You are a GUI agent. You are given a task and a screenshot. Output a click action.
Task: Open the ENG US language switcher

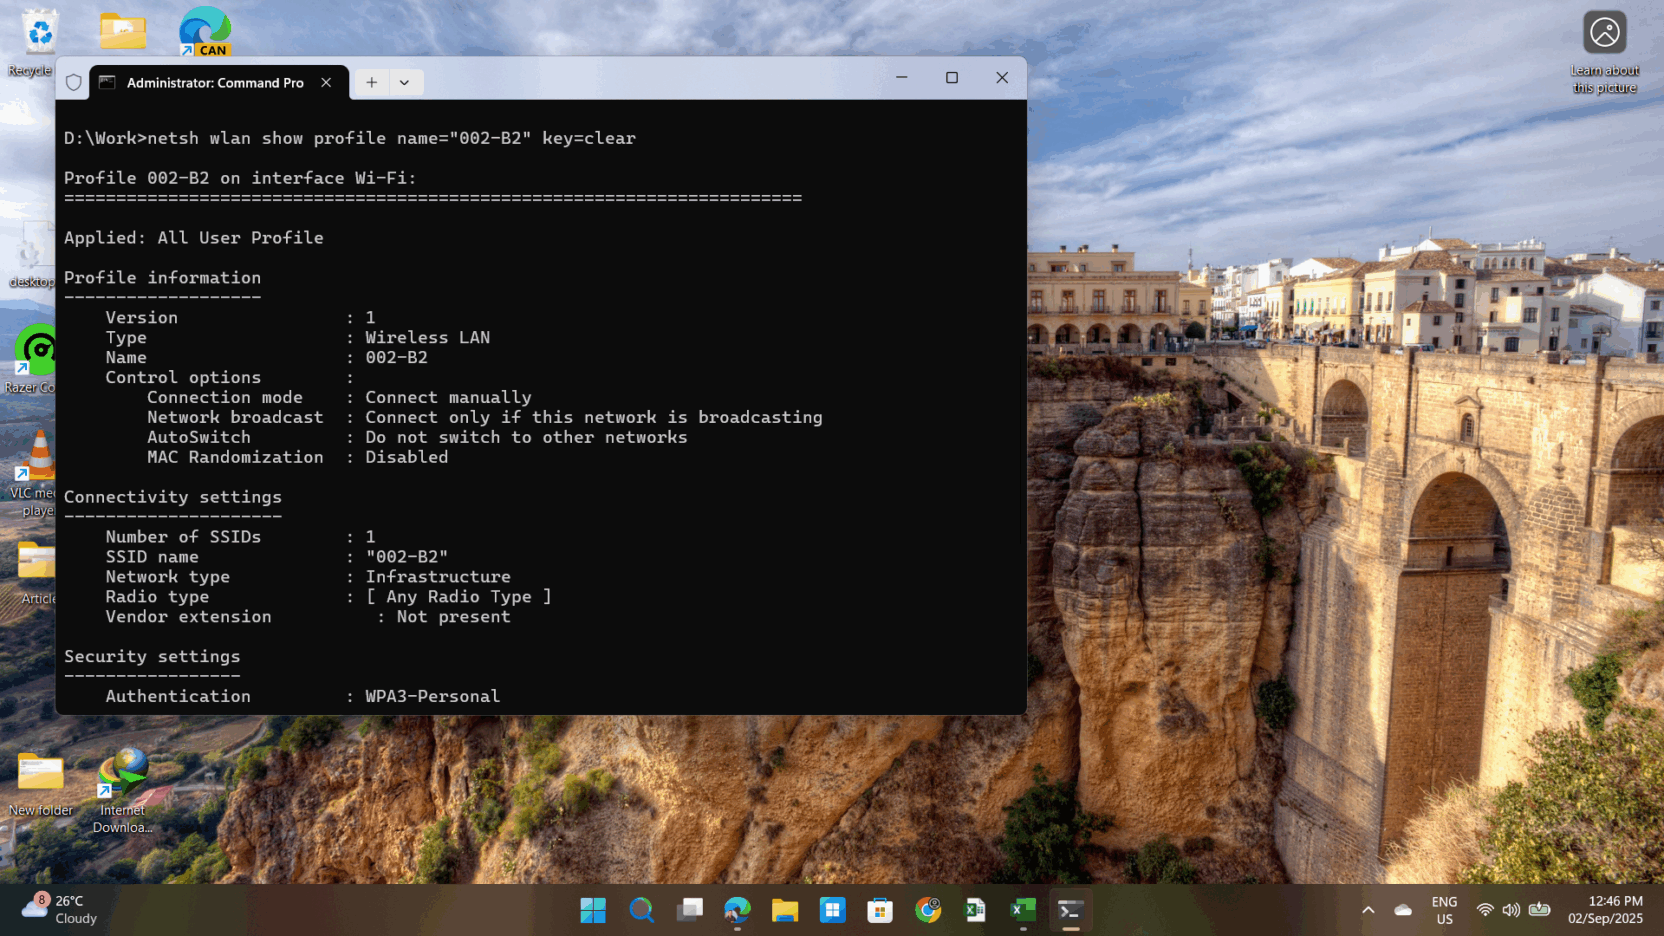pos(1444,910)
